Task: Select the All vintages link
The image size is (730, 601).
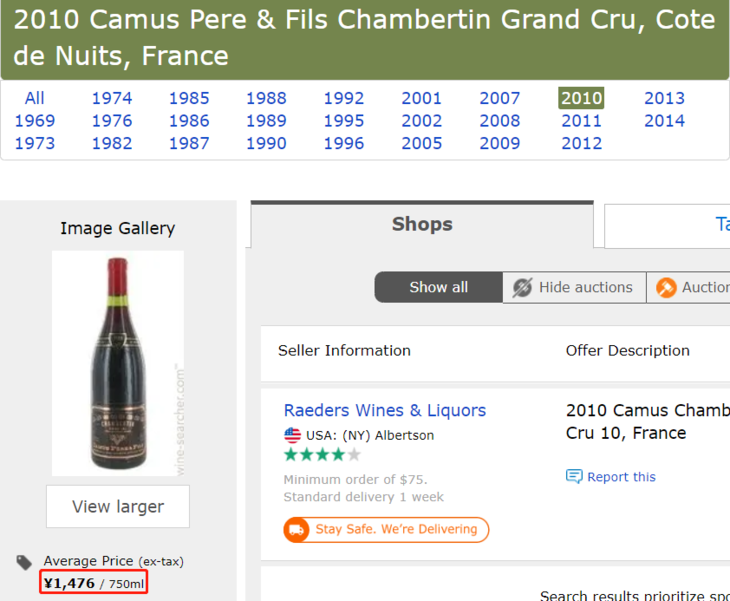Action: click(x=35, y=98)
